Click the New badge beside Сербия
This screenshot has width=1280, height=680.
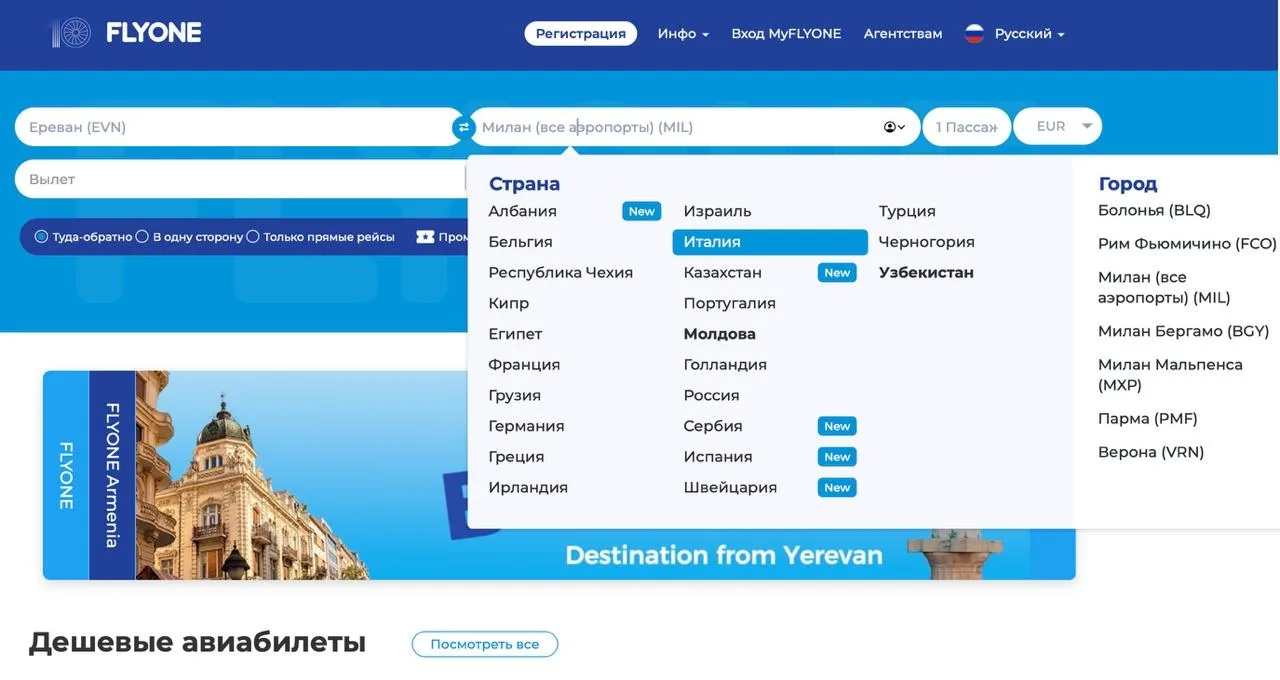tap(837, 426)
